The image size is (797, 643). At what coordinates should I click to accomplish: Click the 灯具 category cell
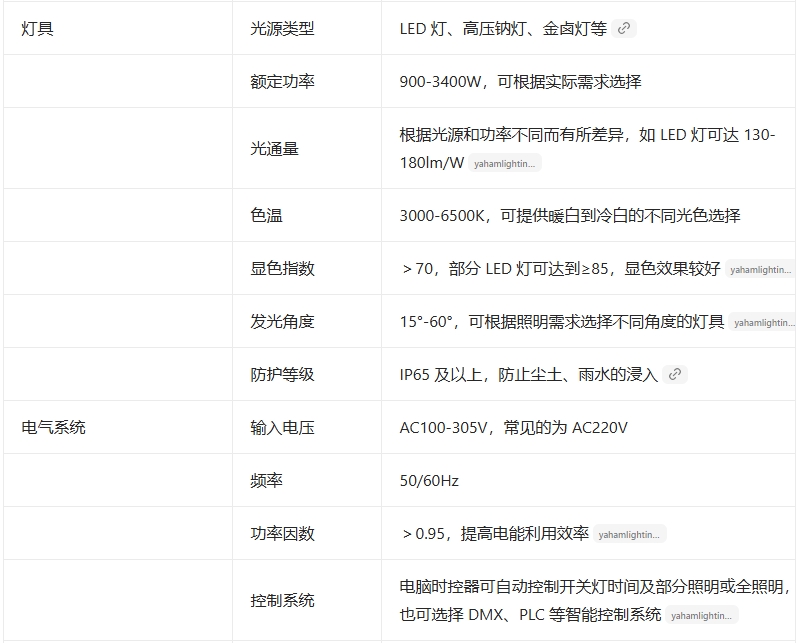tap(38, 29)
